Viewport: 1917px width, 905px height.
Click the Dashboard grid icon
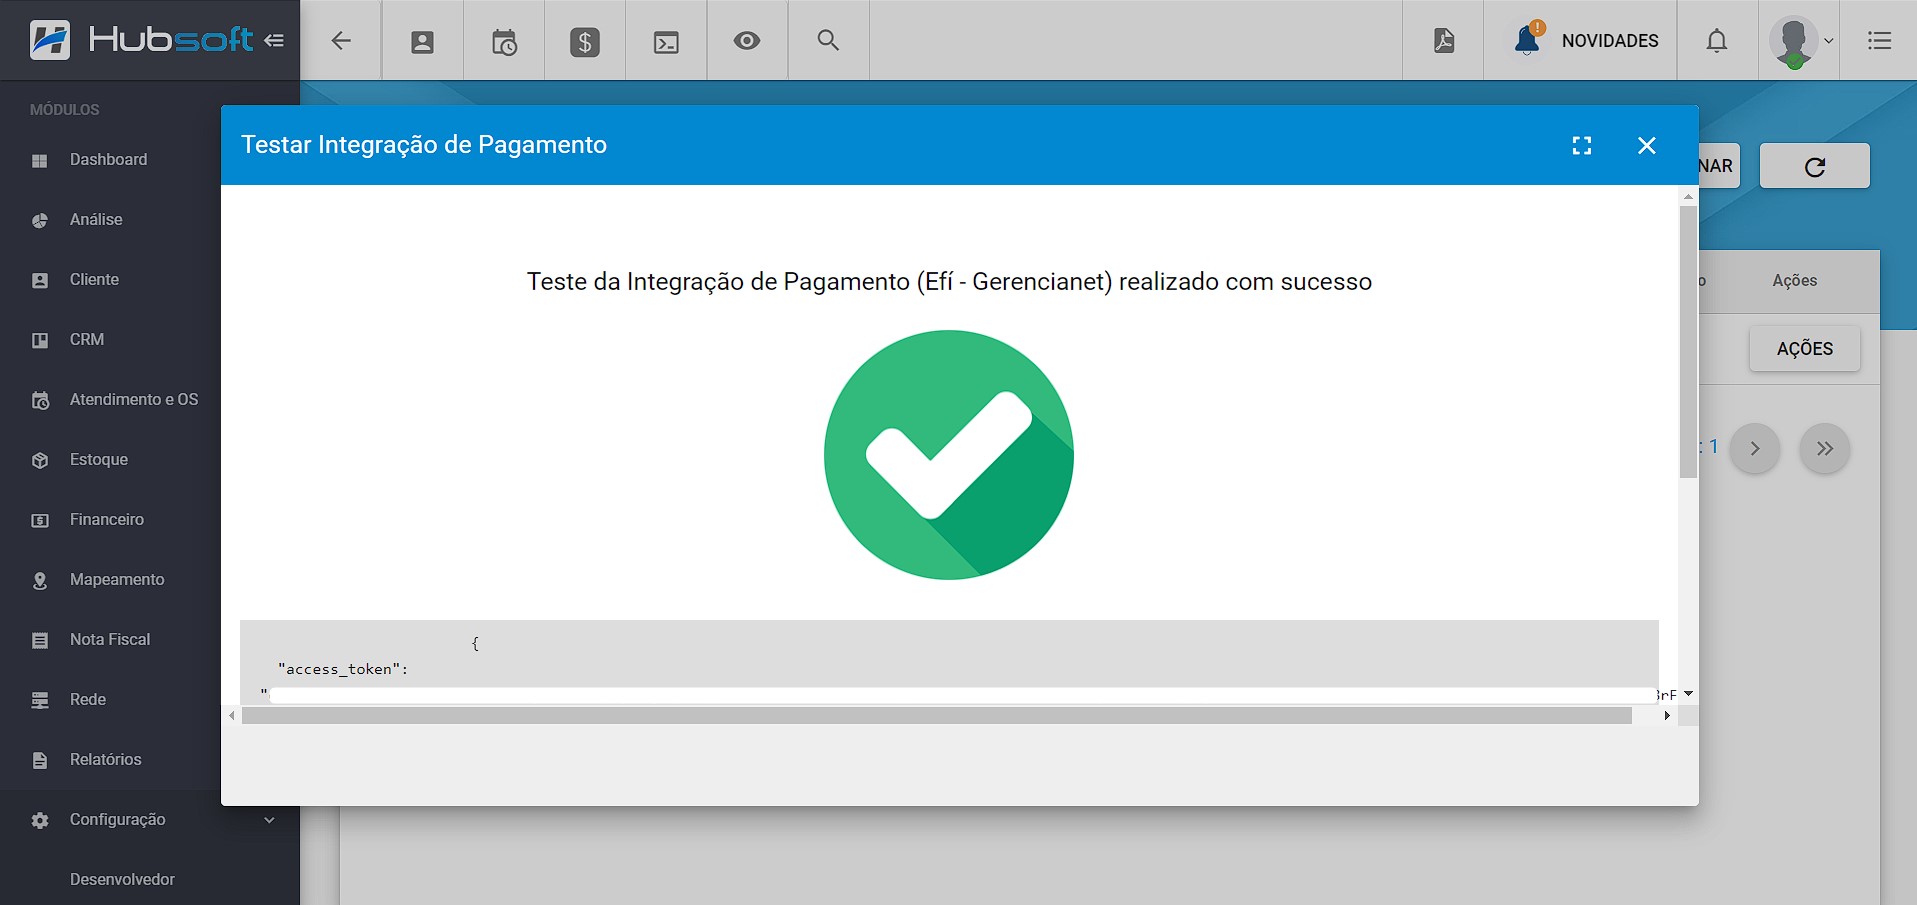pyautogui.click(x=40, y=161)
